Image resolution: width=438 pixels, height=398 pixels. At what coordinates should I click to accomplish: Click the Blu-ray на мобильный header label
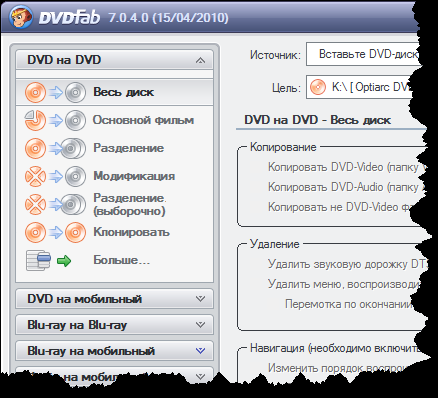[91, 351]
